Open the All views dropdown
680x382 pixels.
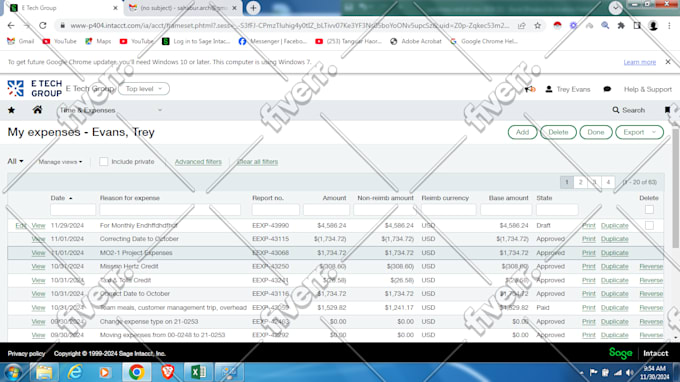(15, 161)
